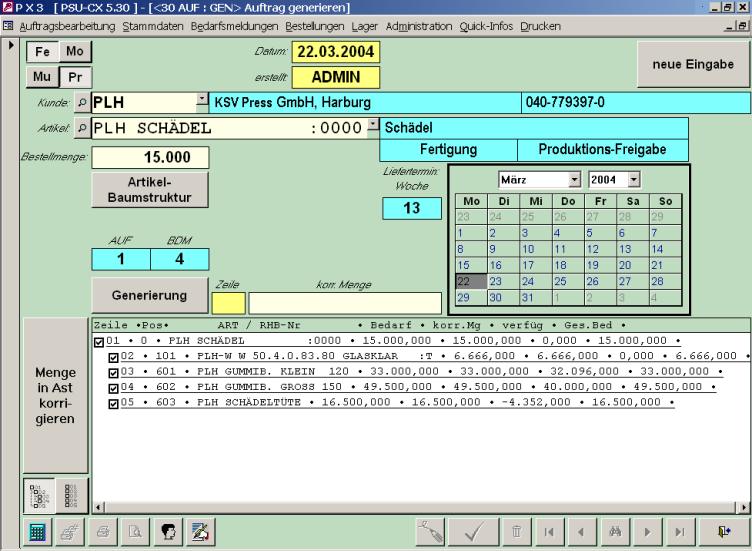Open the Stammdaten menu
Viewport: 752px width, 551px height.
click(x=153, y=24)
